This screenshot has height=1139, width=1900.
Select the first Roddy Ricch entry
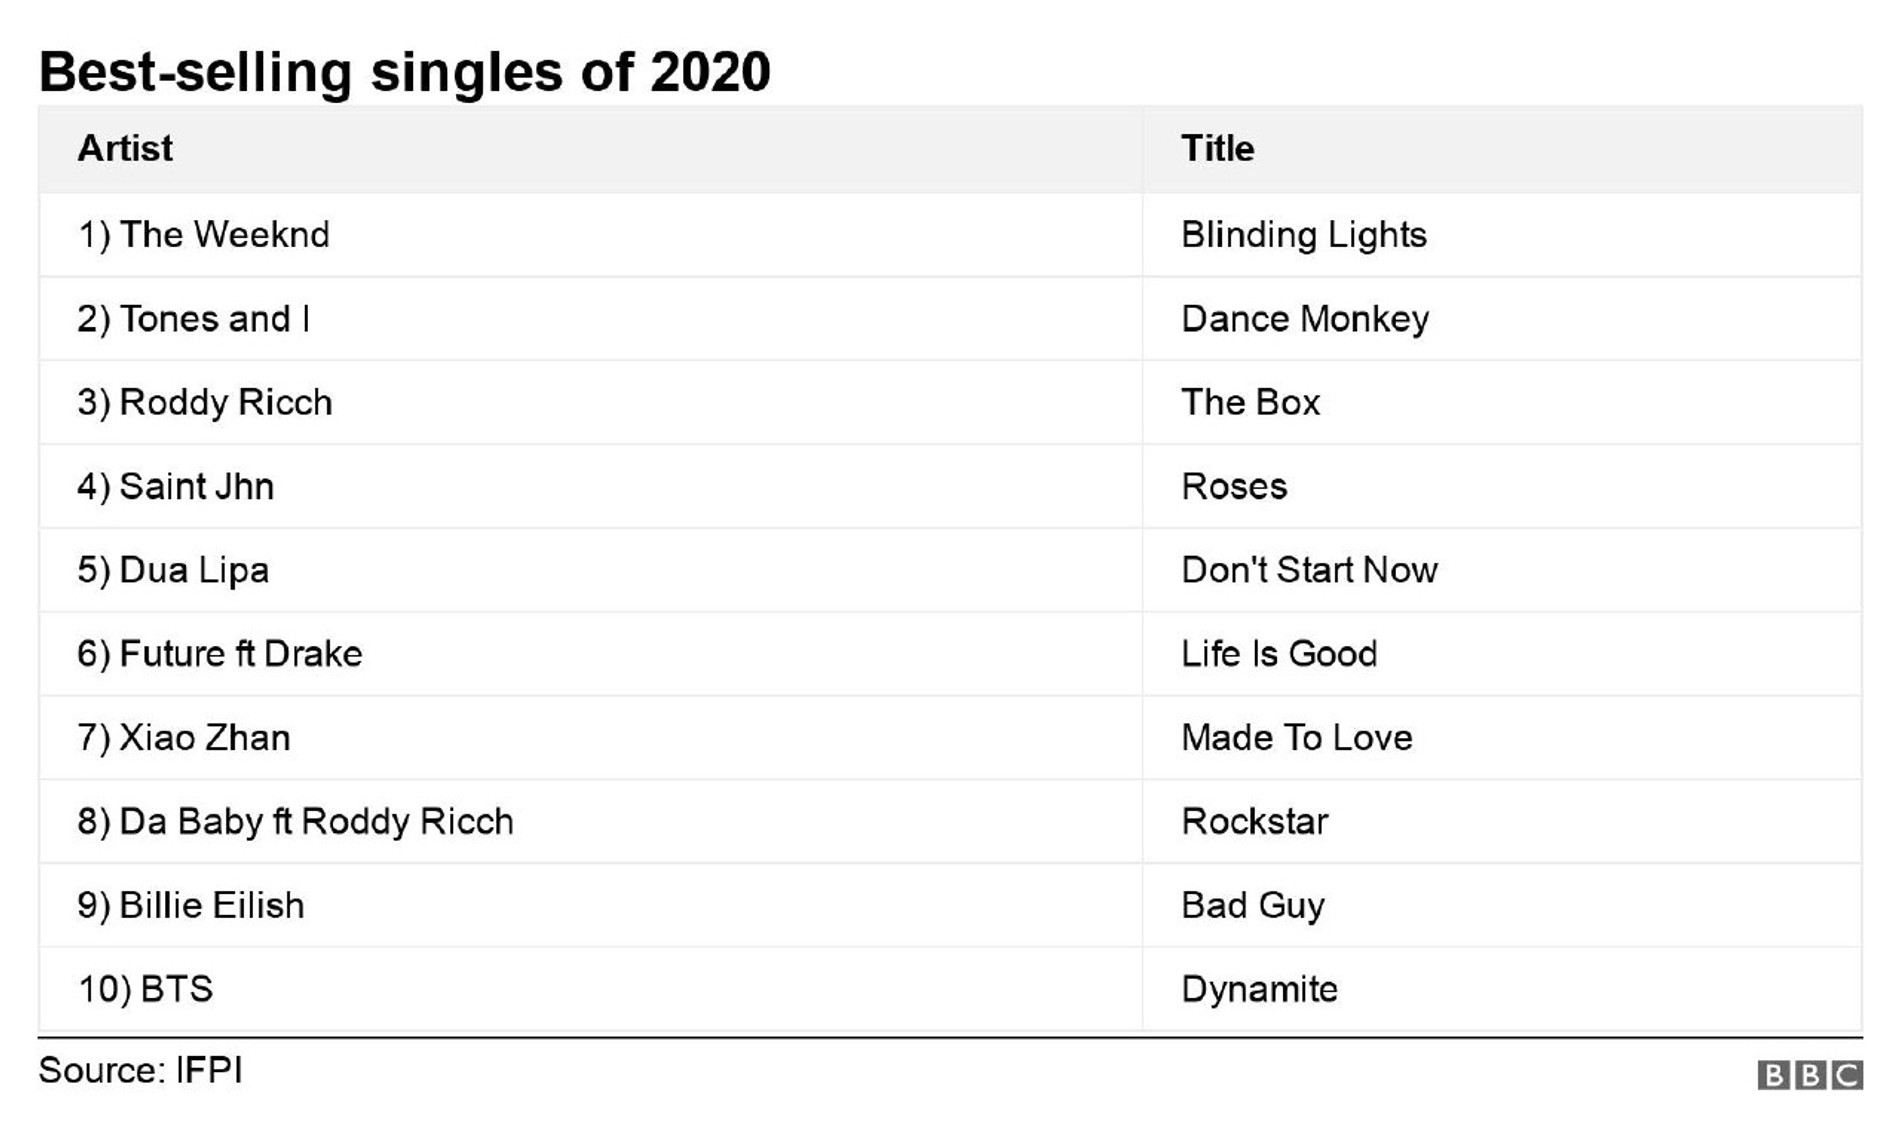pyautogui.click(x=205, y=402)
